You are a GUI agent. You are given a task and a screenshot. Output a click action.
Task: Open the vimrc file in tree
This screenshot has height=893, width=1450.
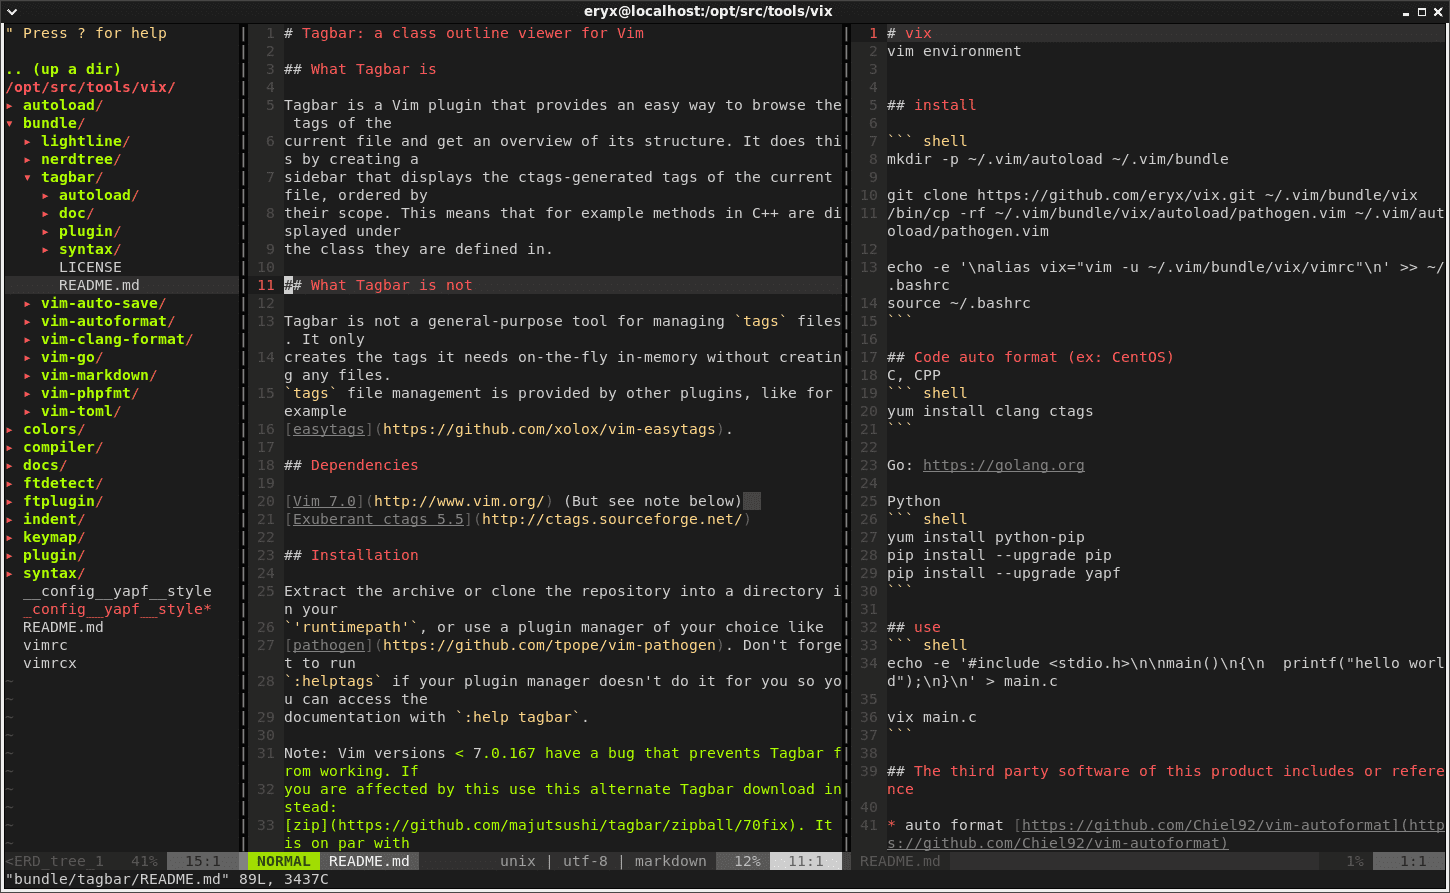tap(45, 645)
